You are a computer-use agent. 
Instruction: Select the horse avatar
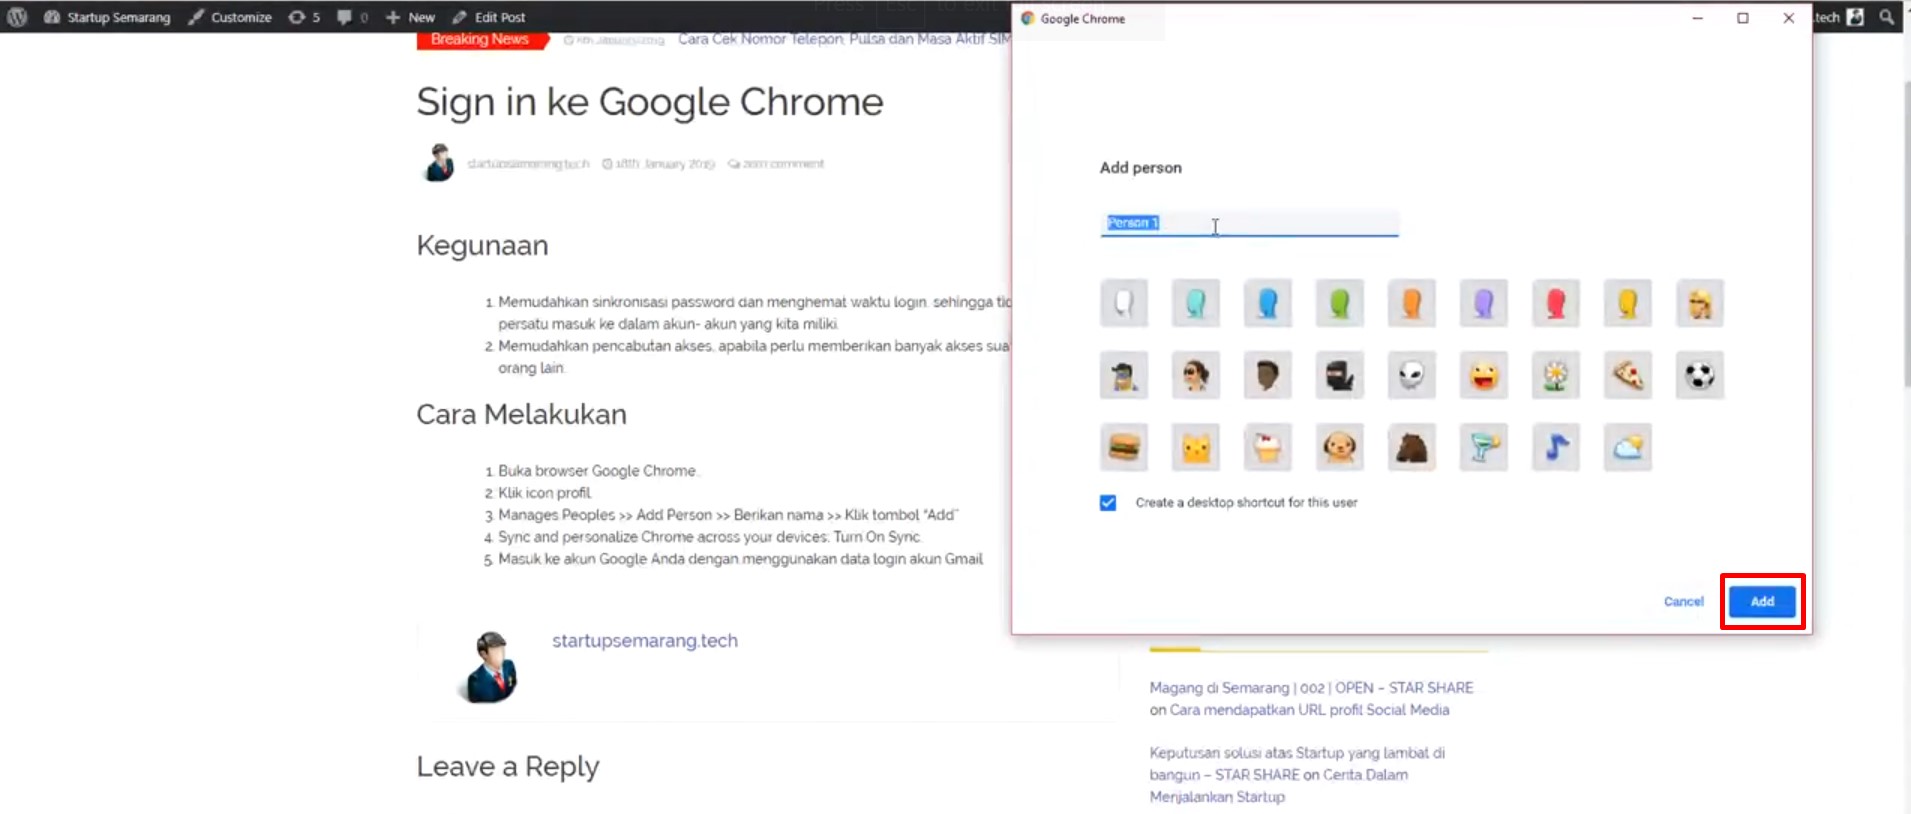click(1412, 447)
